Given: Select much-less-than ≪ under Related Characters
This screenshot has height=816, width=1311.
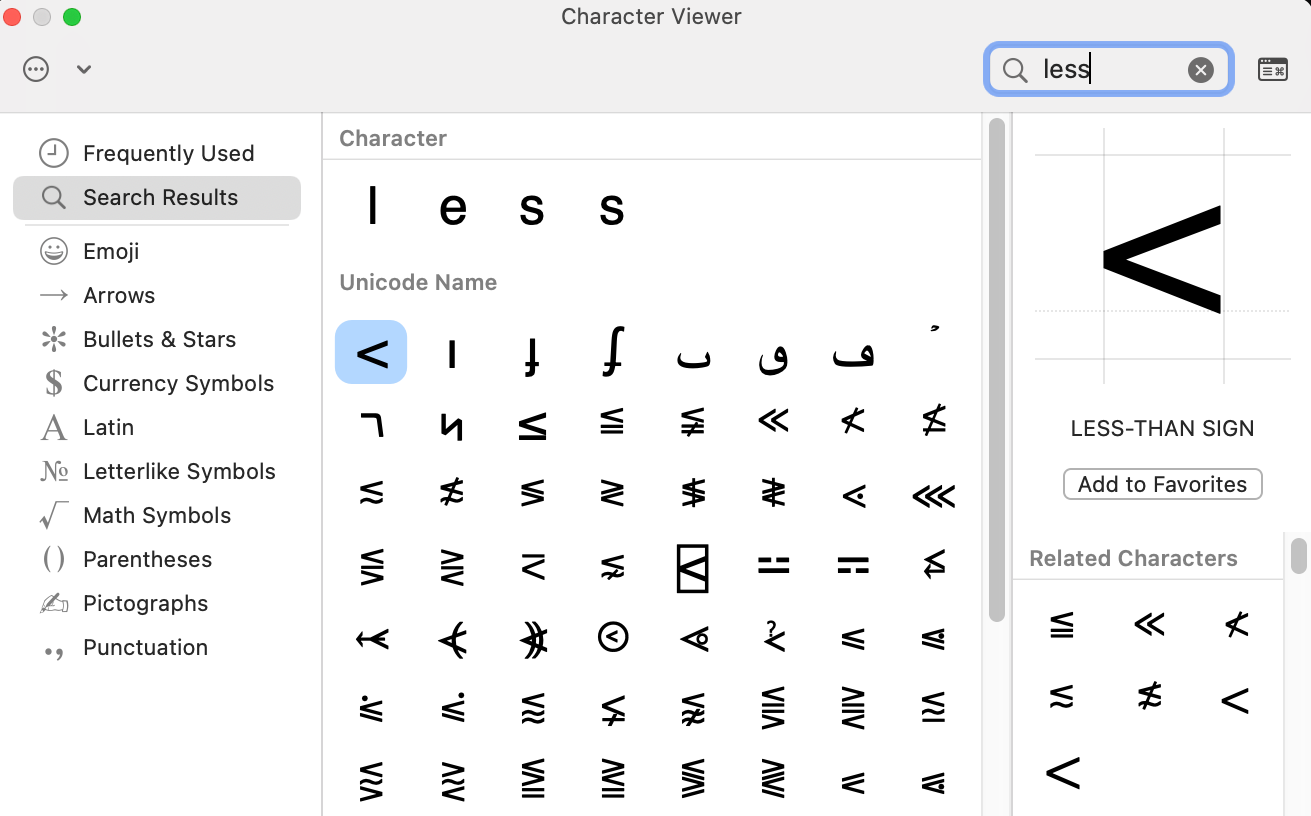Looking at the screenshot, I should tap(1149, 625).
